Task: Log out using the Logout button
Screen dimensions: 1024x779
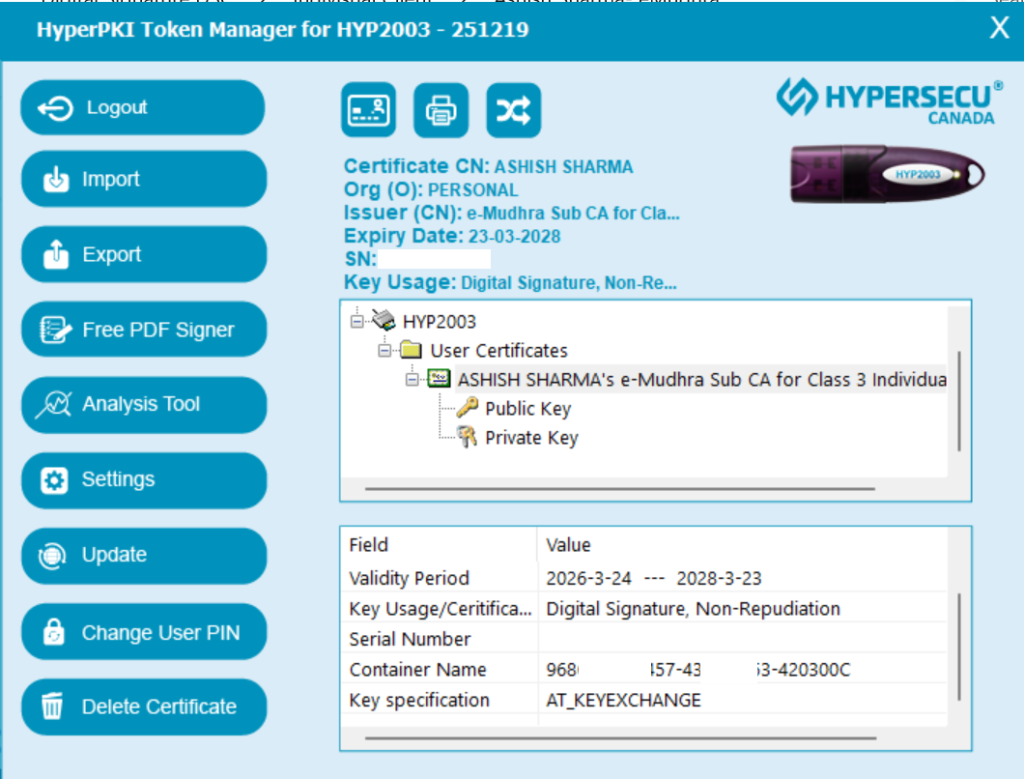Action: [x=143, y=108]
